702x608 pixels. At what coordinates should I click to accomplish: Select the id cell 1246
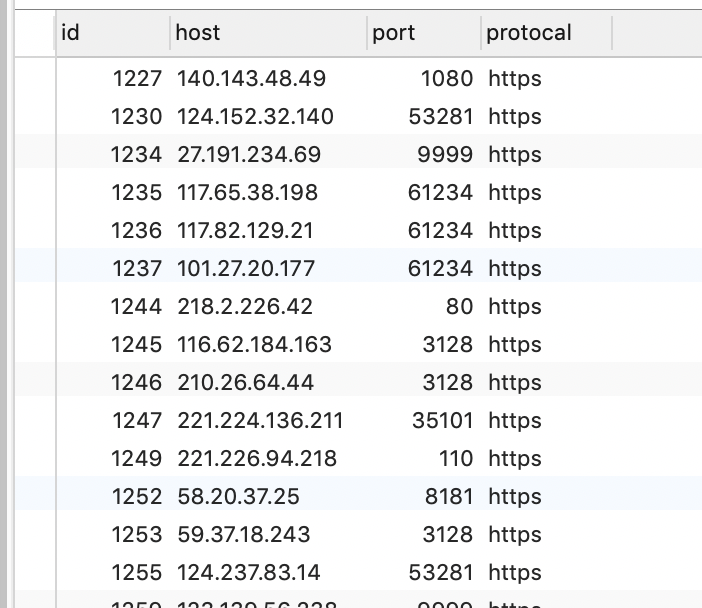(x=136, y=383)
